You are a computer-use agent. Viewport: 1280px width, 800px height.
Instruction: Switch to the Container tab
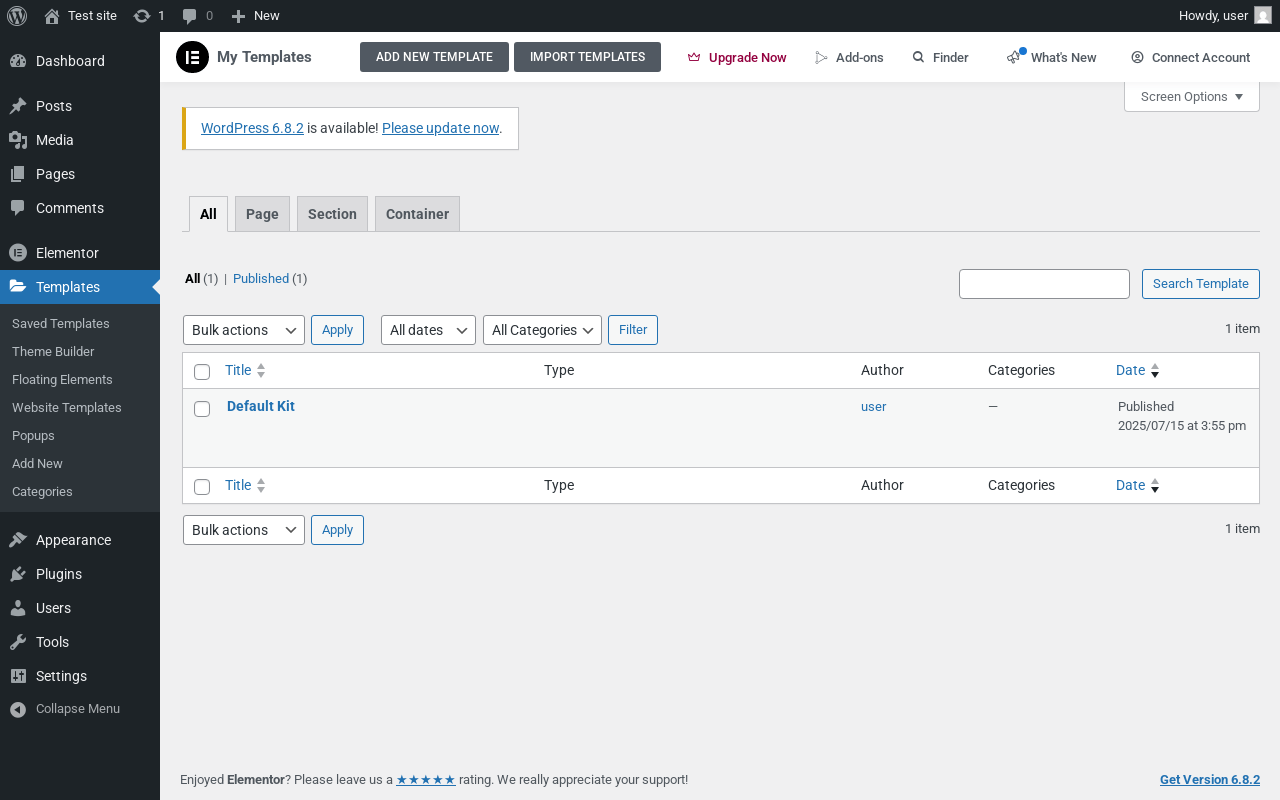(x=417, y=214)
